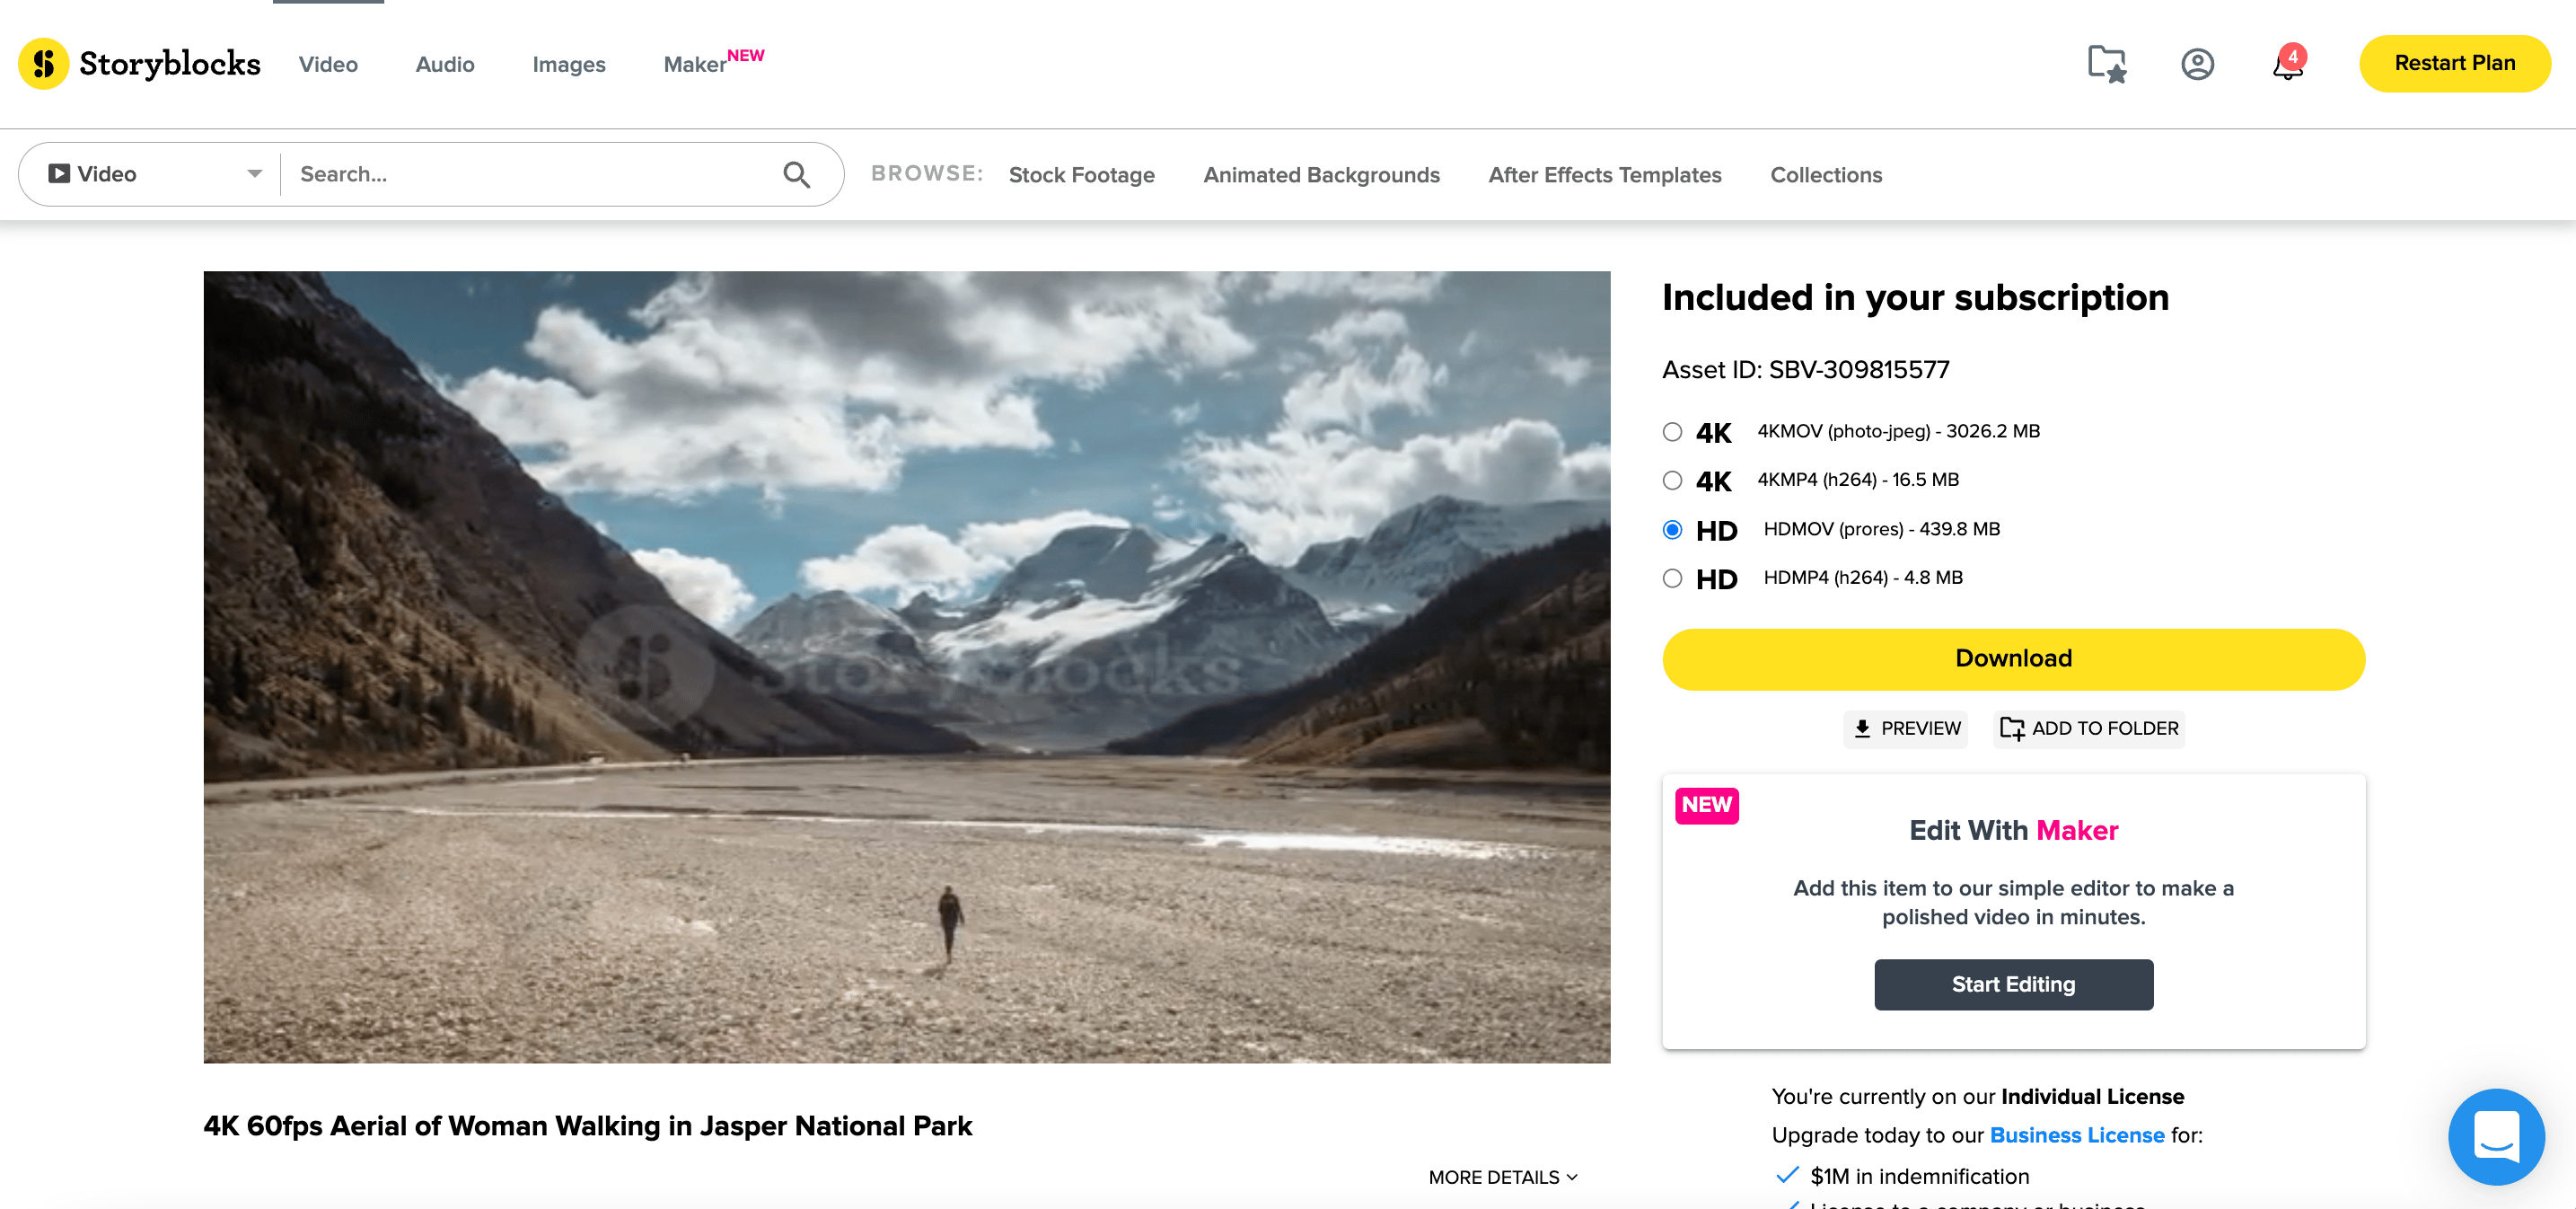Click the search magnifier icon
The image size is (2576, 1209).
click(x=796, y=175)
